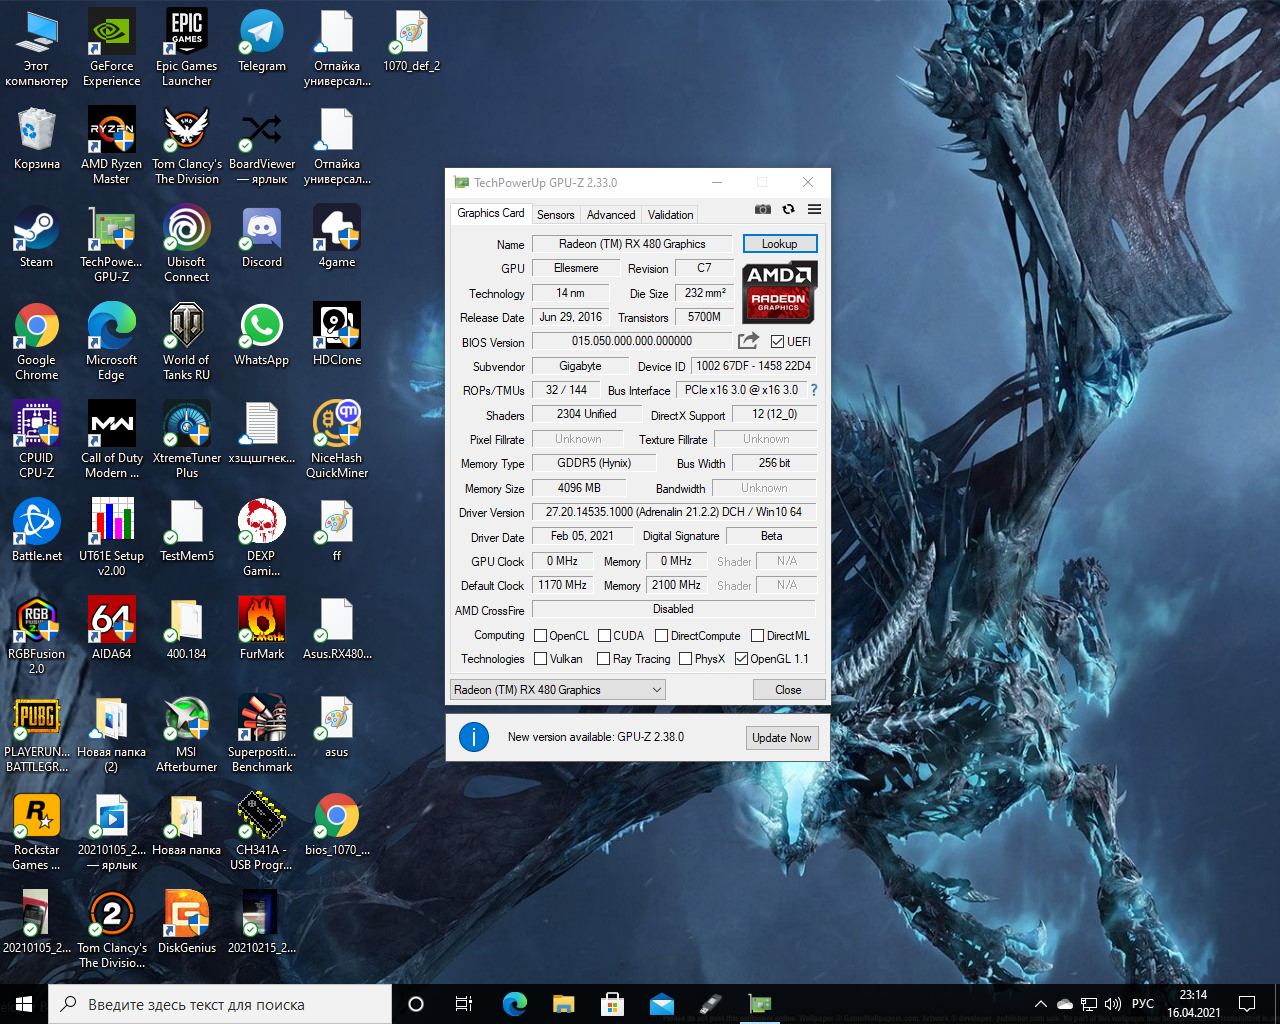Select the Google Chrome desktop icon
The height and width of the screenshot is (1024, 1280).
[x=36, y=343]
